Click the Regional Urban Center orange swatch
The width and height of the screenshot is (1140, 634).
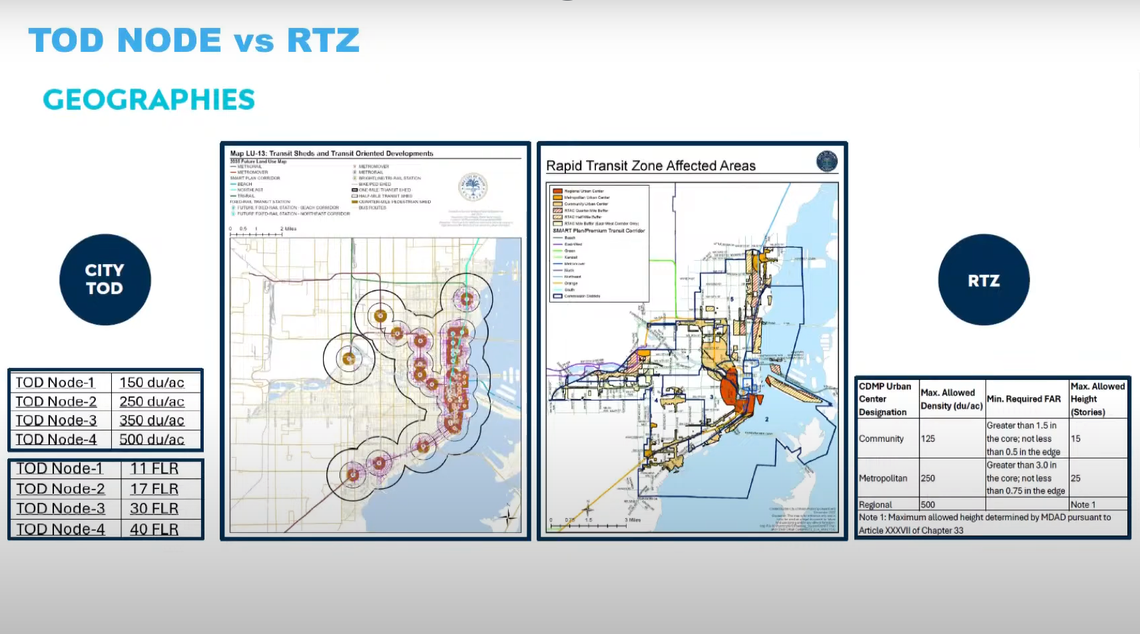click(x=557, y=190)
